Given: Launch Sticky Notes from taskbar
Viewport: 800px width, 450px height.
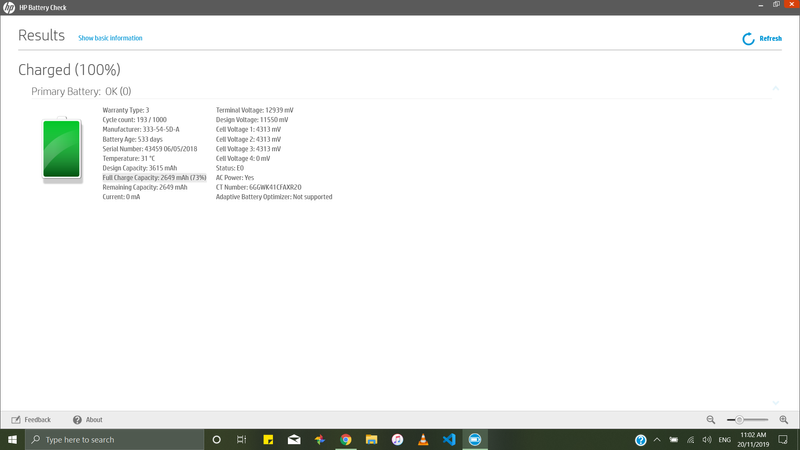Looking at the screenshot, I should (268, 439).
